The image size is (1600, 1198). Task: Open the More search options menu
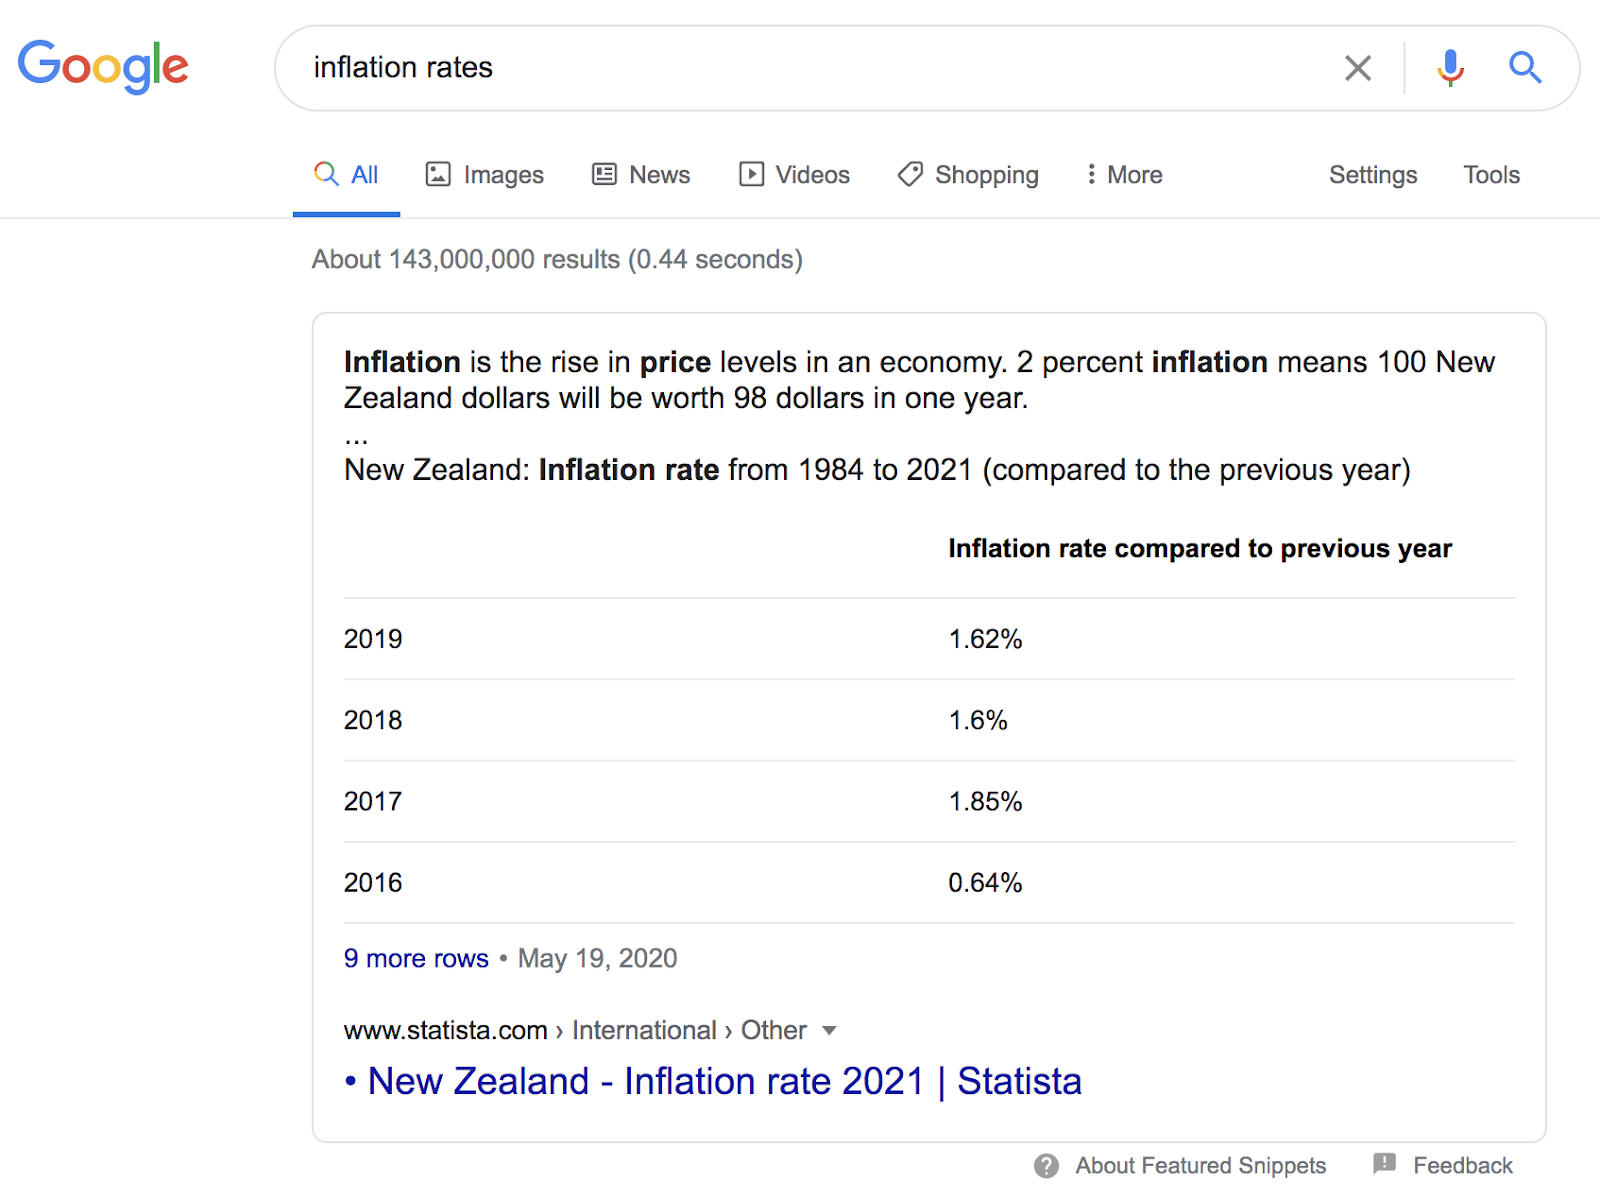(1124, 175)
